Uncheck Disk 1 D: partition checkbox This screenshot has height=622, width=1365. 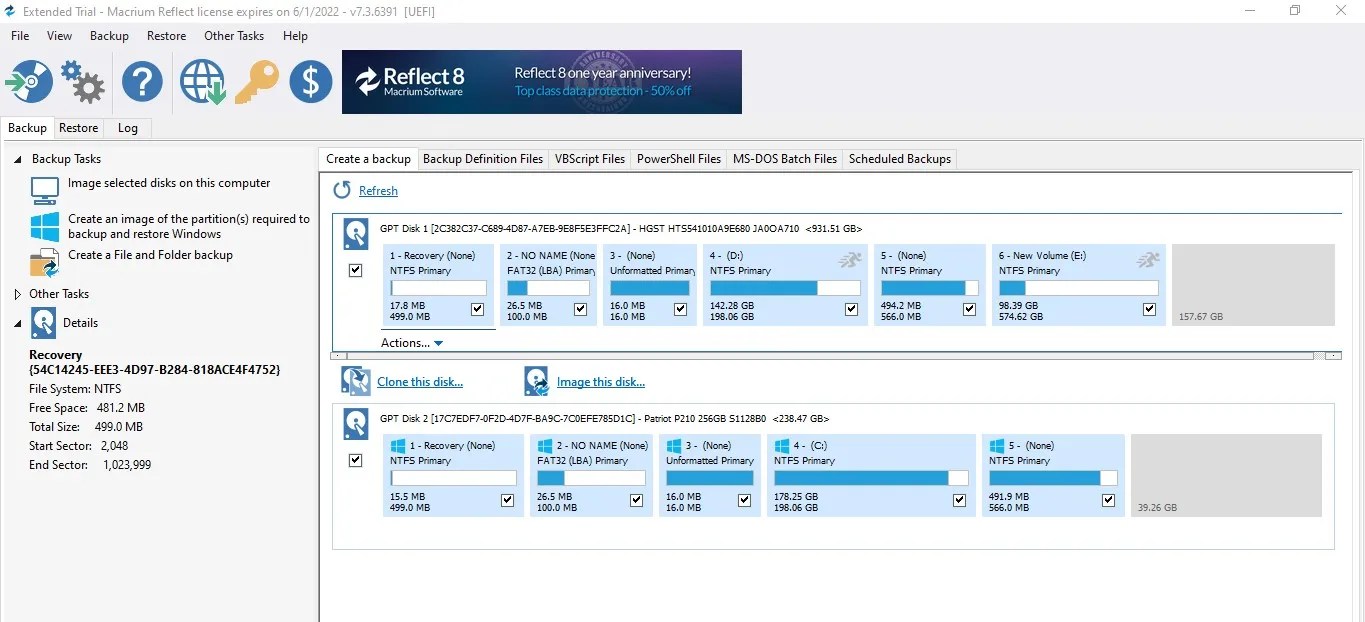click(851, 310)
